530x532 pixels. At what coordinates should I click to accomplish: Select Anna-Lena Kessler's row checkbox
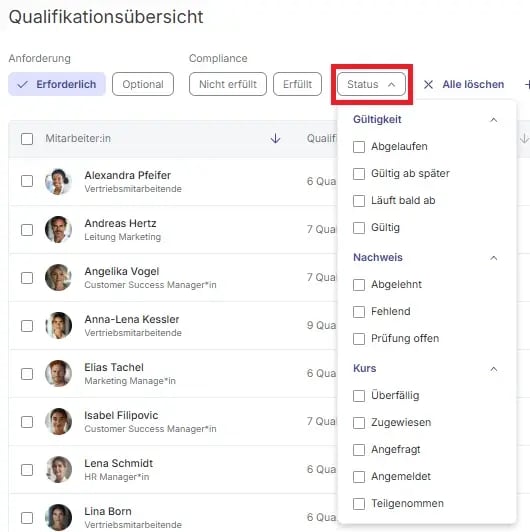coord(27,326)
